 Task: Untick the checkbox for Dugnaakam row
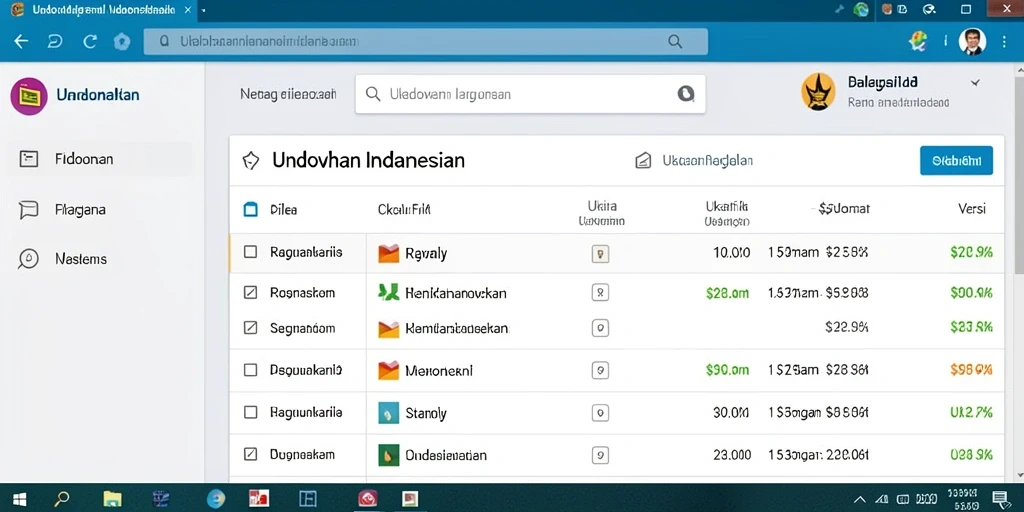(250, 454)
